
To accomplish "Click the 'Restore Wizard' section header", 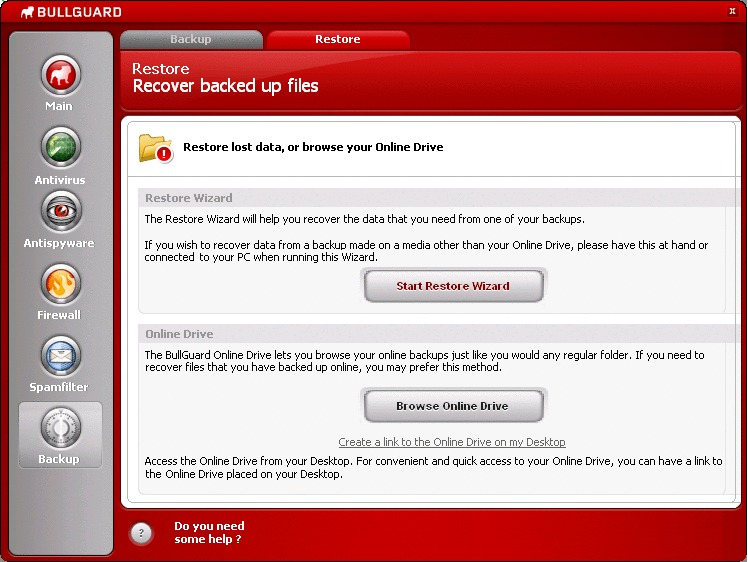I will coord(189,198).
